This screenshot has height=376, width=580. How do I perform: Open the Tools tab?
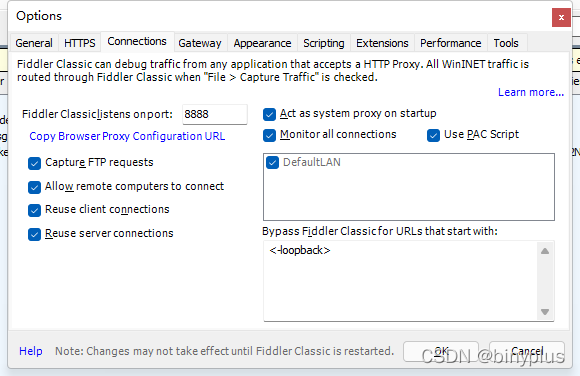point(506,43)
